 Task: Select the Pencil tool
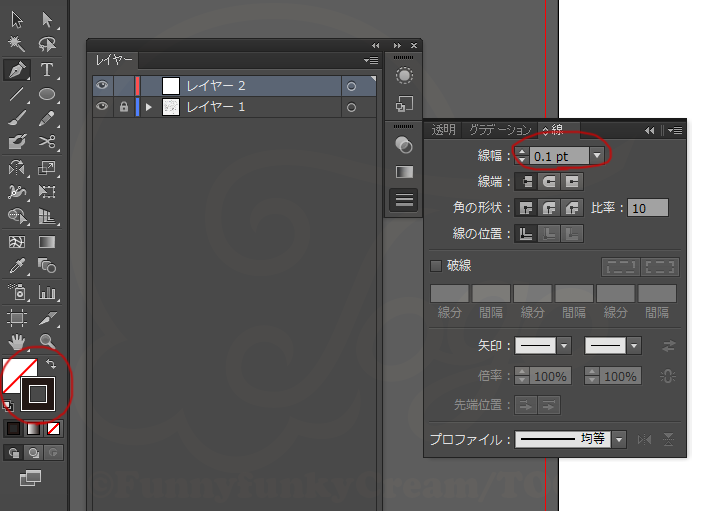click(47, 119)
